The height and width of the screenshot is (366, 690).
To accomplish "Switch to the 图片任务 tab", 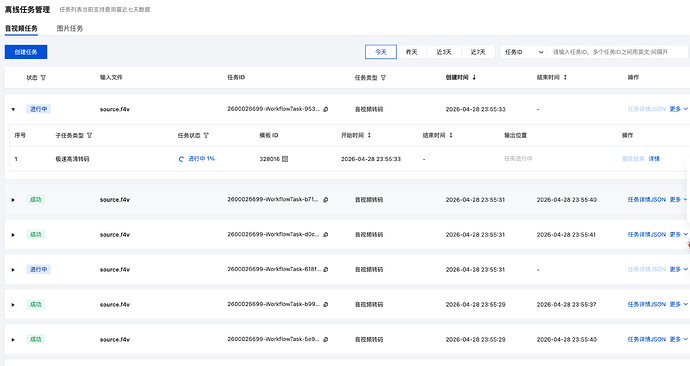I will [x=70, y=28].
